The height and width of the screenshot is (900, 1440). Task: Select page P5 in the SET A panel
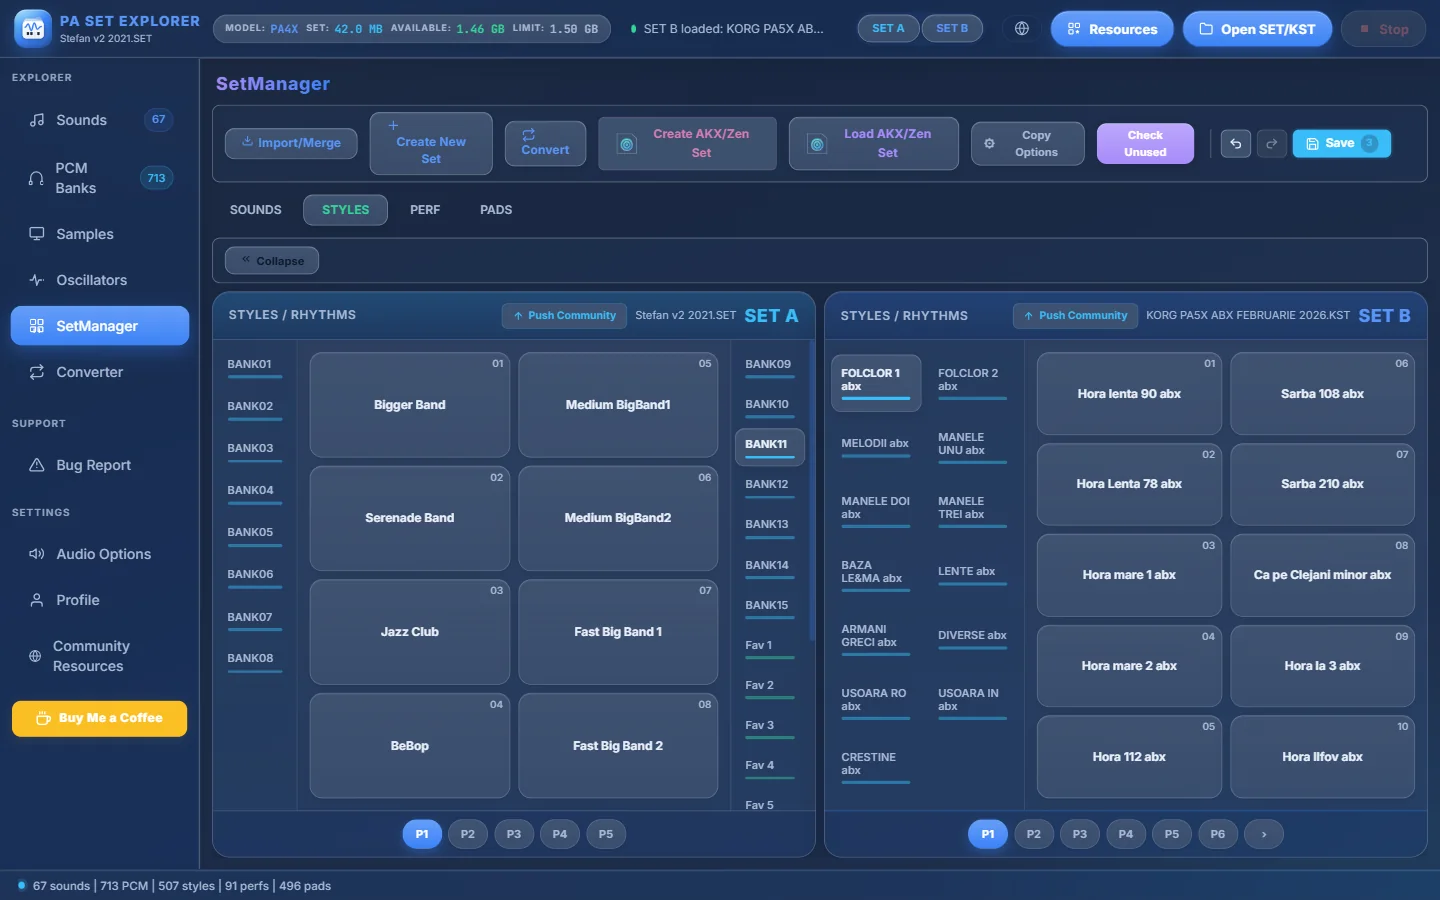(x=606, y=834)
